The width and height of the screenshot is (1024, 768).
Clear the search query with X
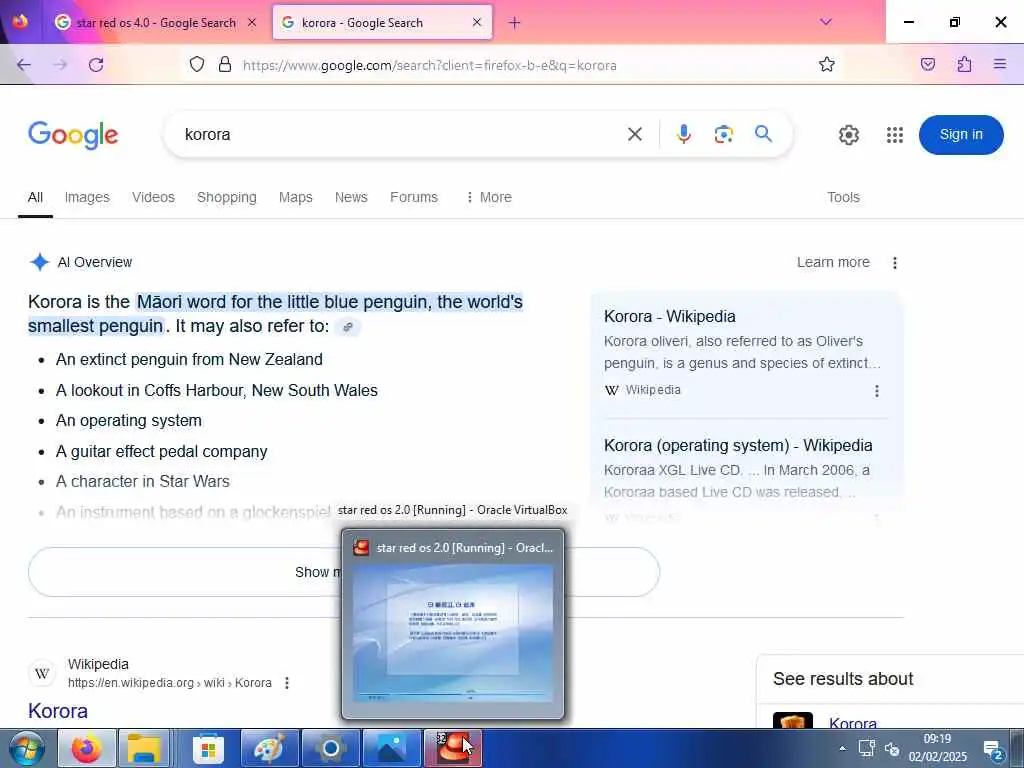(635, 135)
